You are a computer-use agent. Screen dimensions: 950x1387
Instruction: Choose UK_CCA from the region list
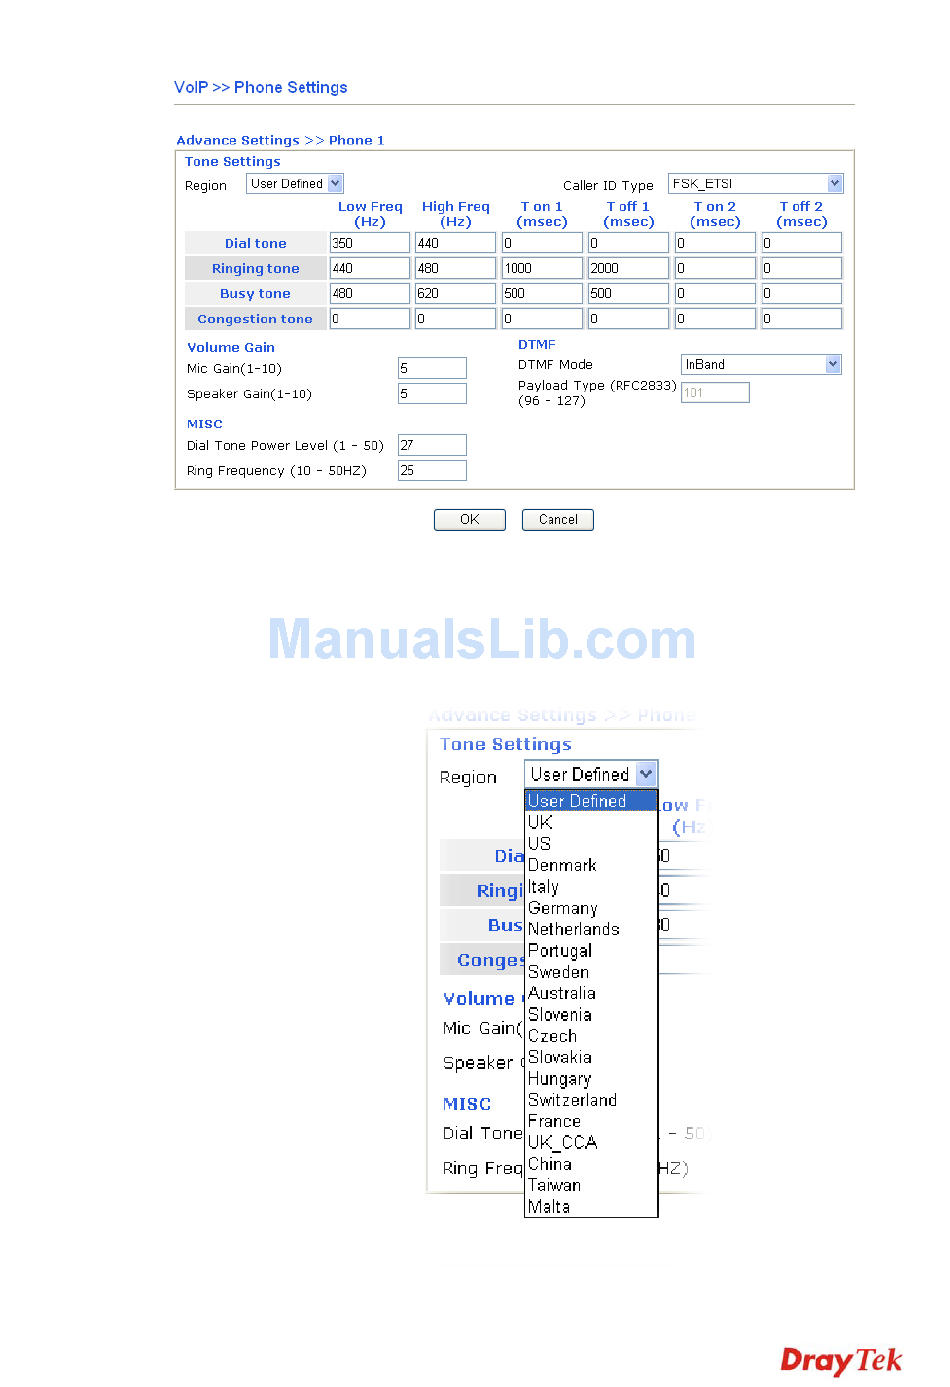591,1143
